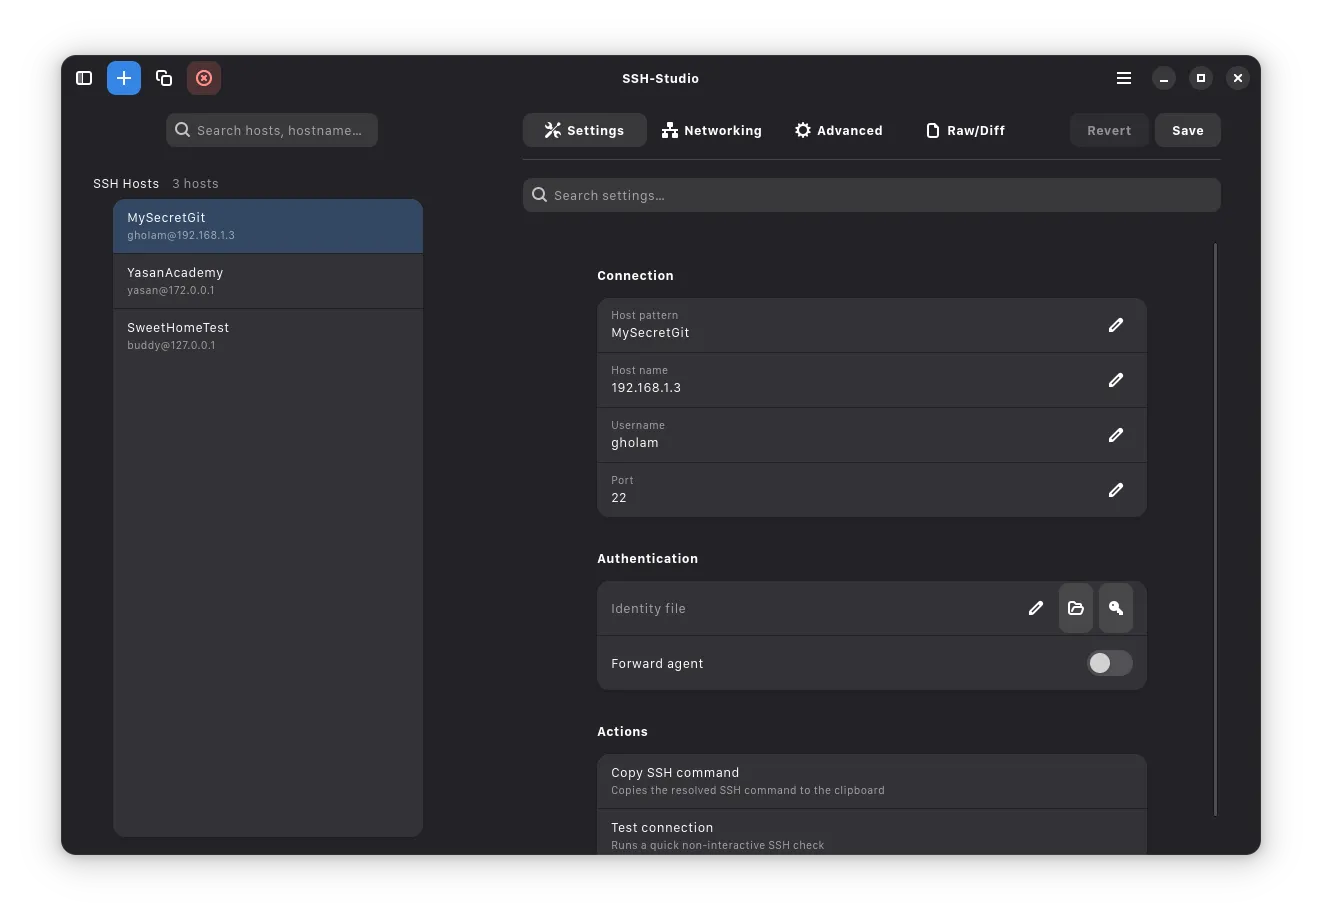Select the YasanAcademy host
The width and height of the screenshot is (1322, 922).
pos(268,281)
